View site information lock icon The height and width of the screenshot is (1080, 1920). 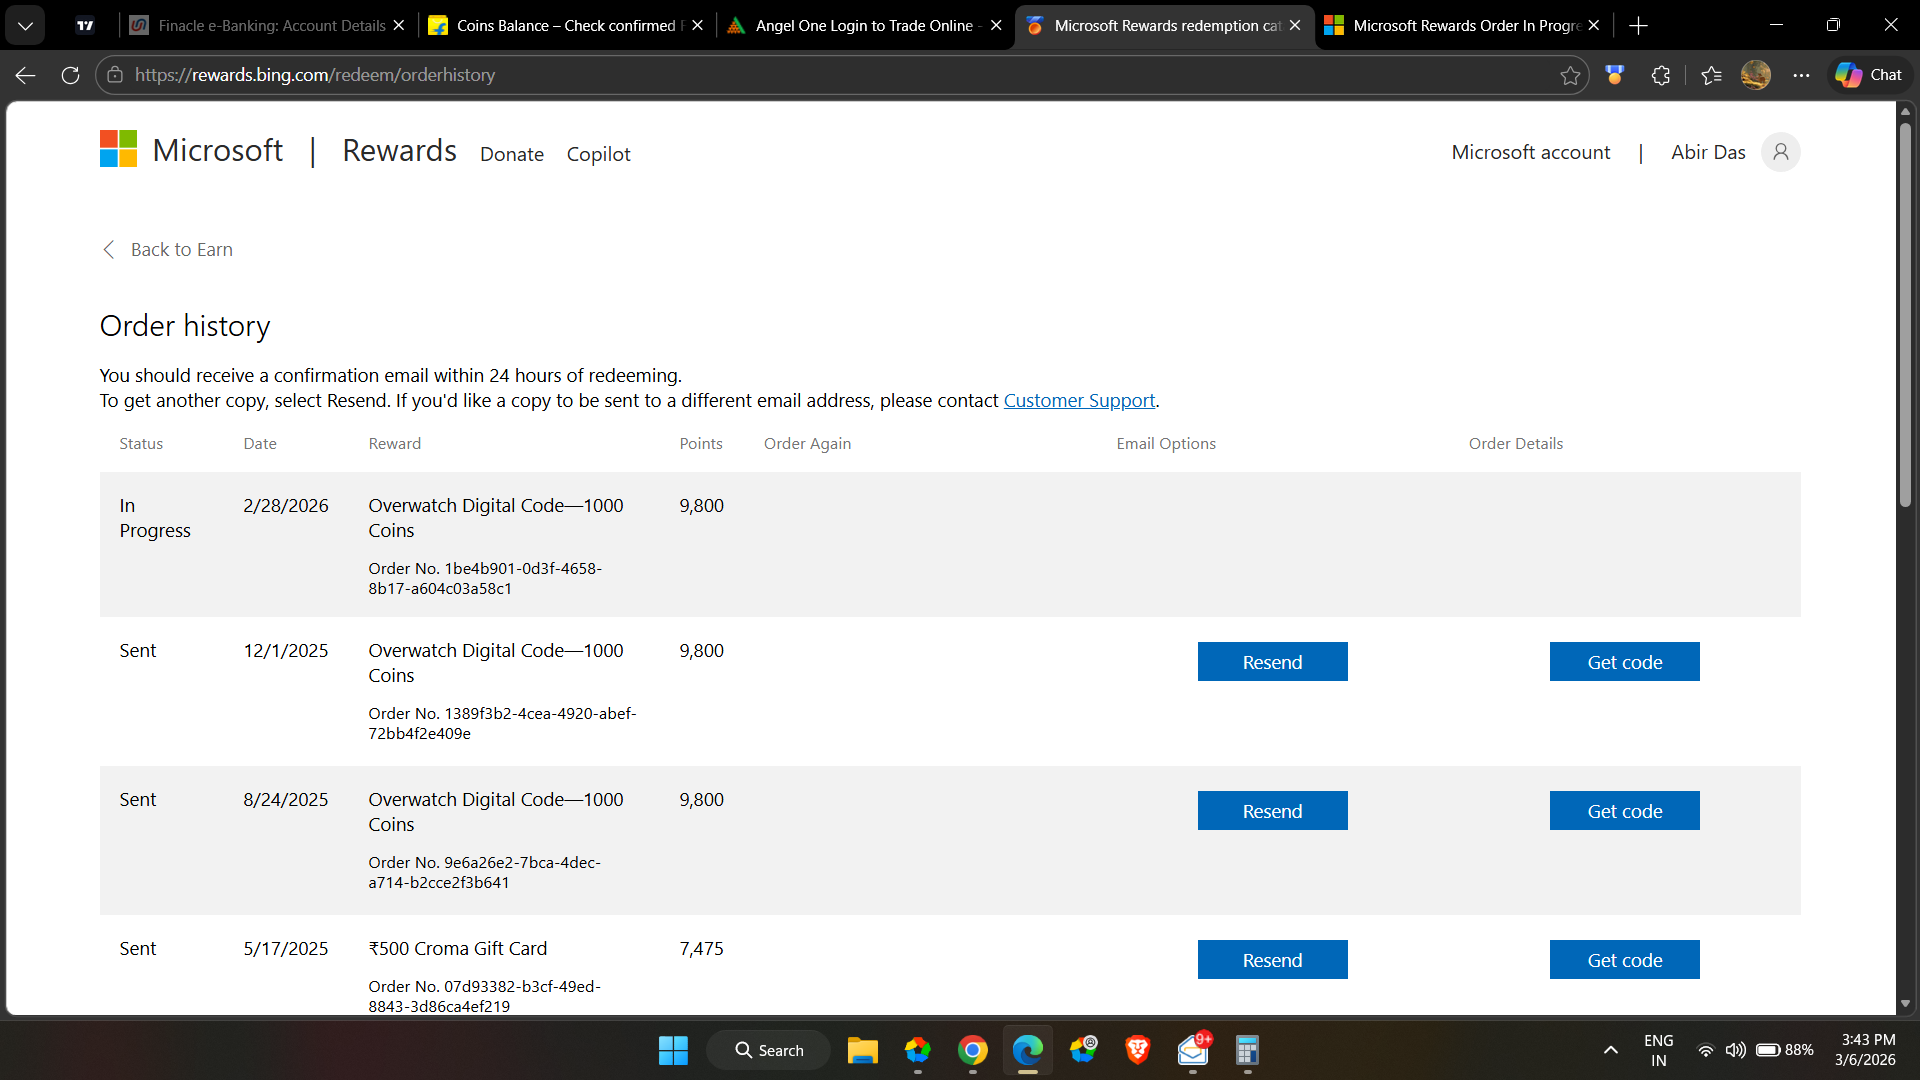tap(115, 75)
